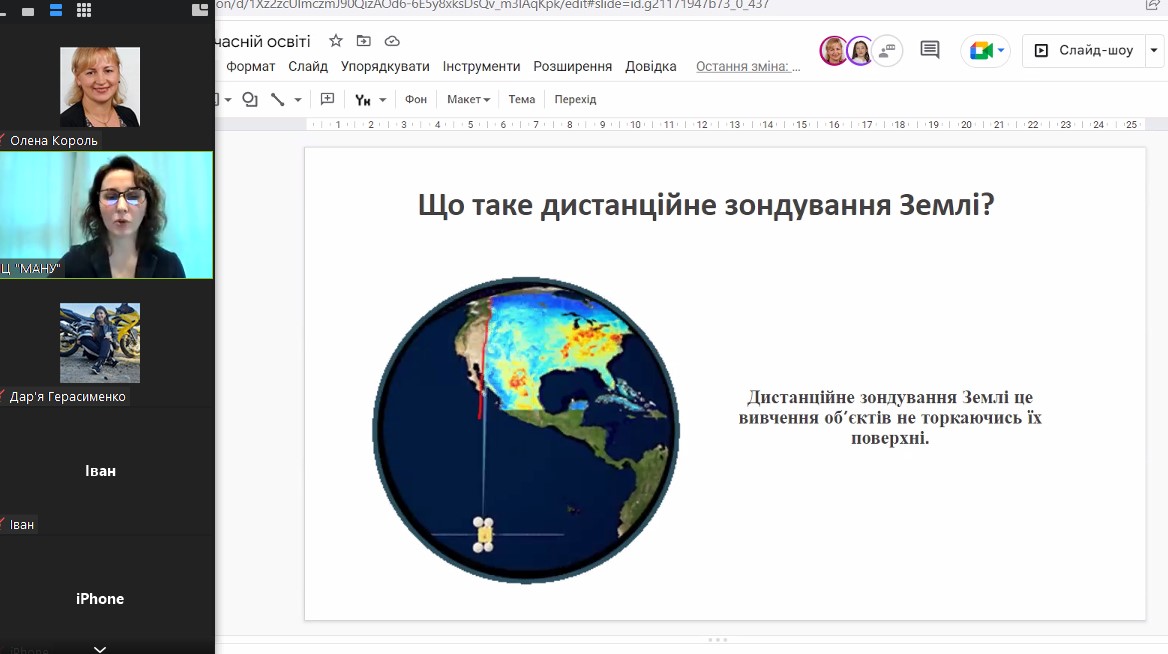Screen dimensions: 1168x654
Task: Switch Zoom to single-tile view
Action: [x=28, y=11]
